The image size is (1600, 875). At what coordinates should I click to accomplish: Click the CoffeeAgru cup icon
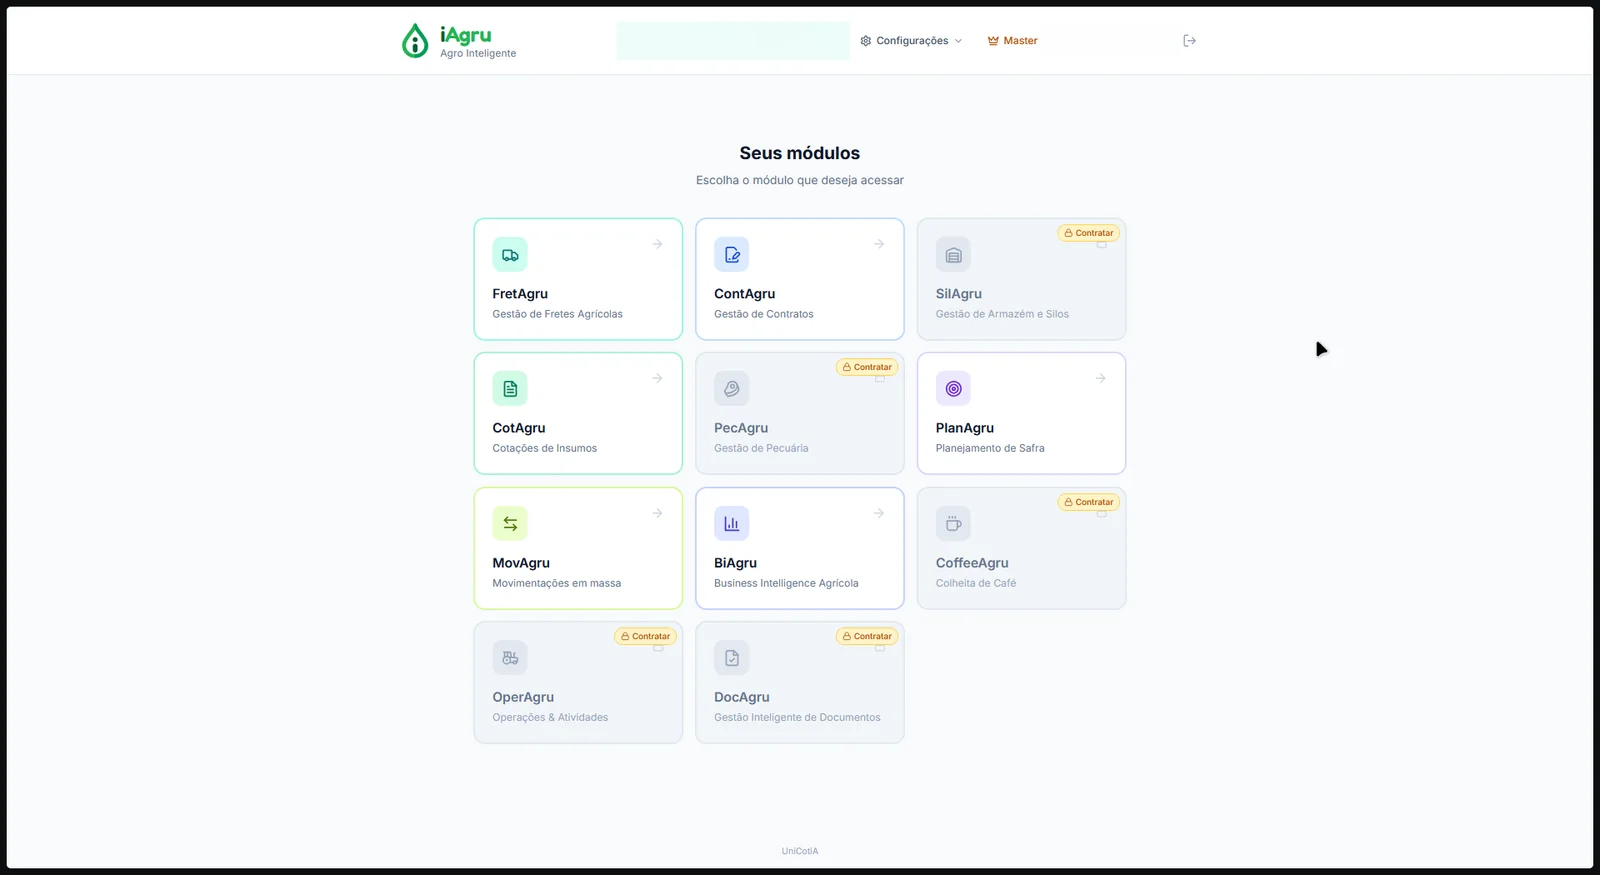tap(953, 523)
